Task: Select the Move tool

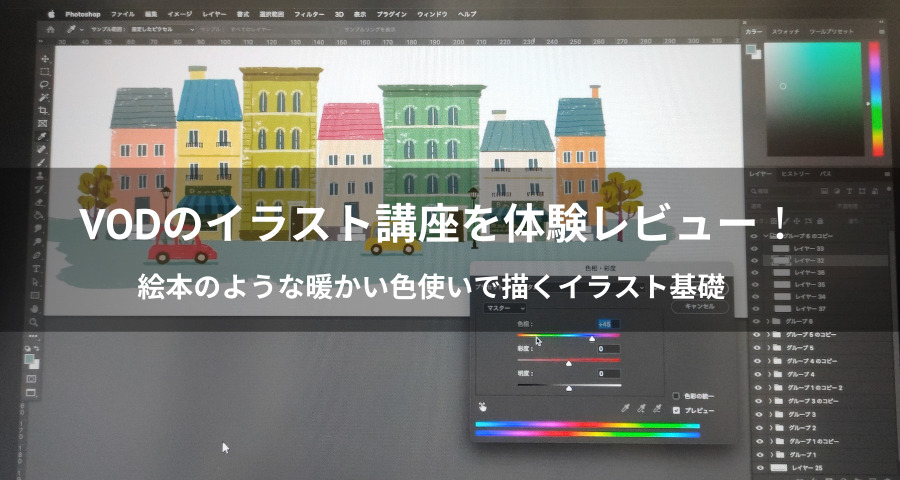Action: (44, 59)
